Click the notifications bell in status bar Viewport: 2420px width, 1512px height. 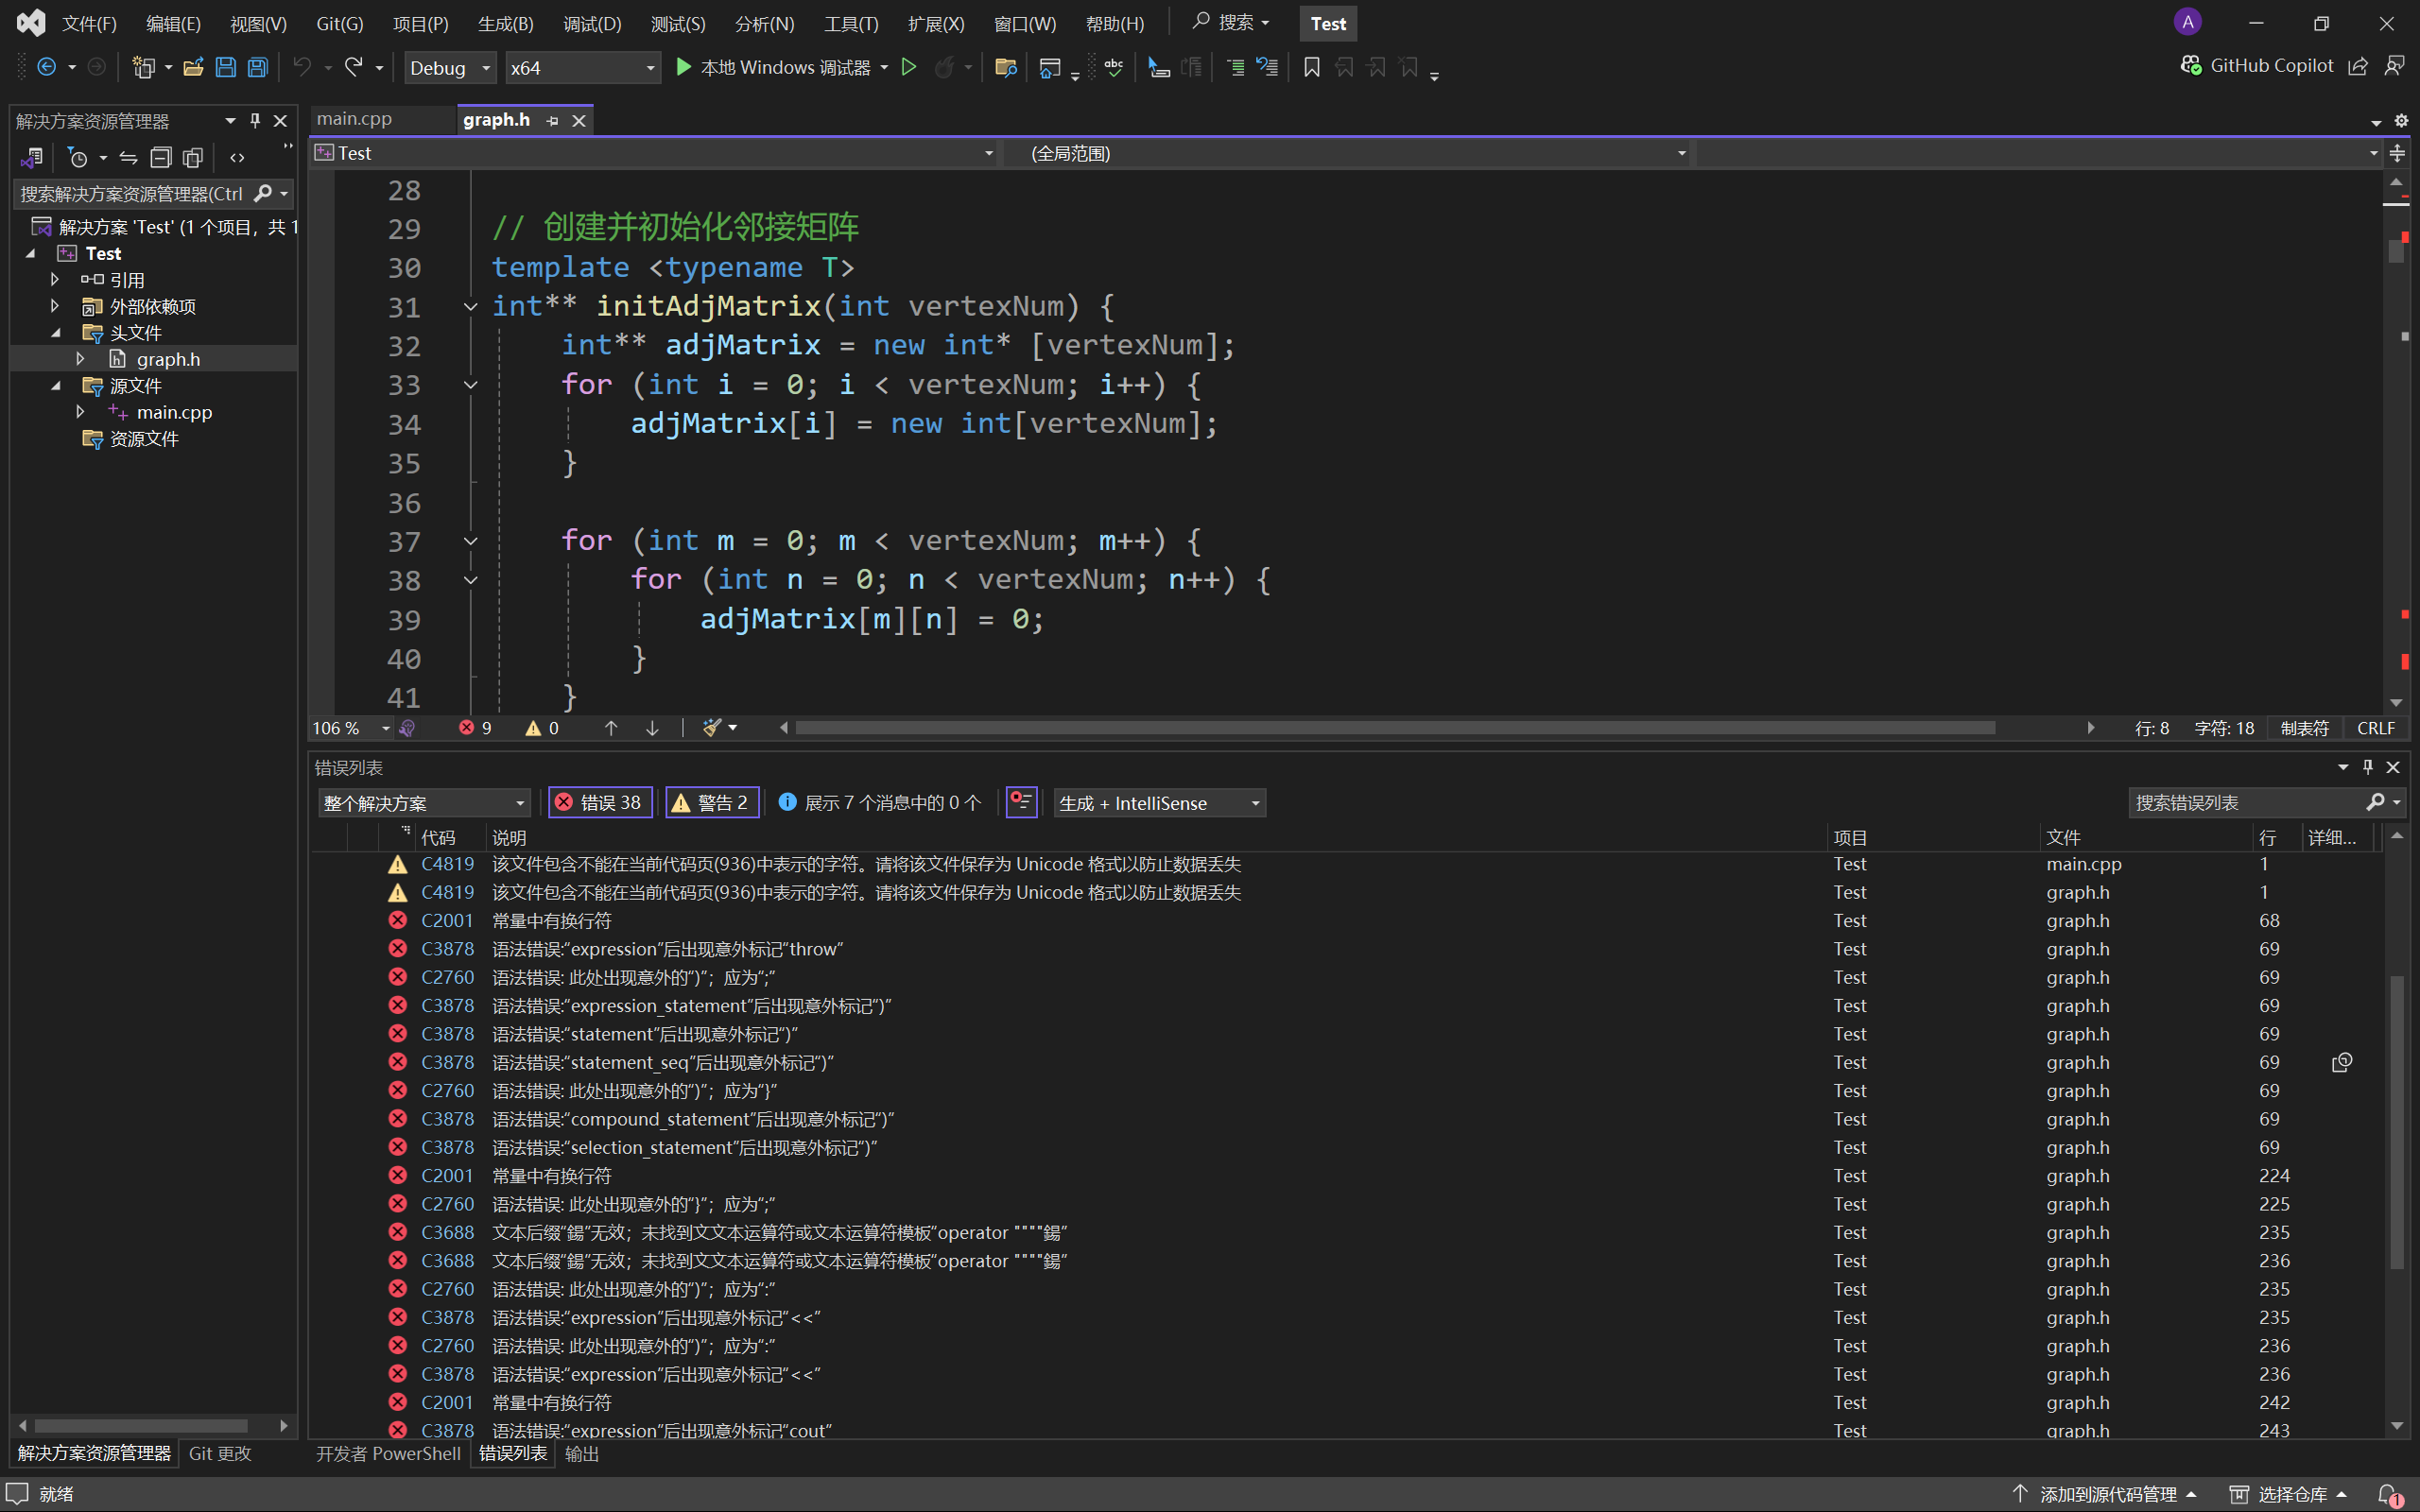coord(2388,1494)
